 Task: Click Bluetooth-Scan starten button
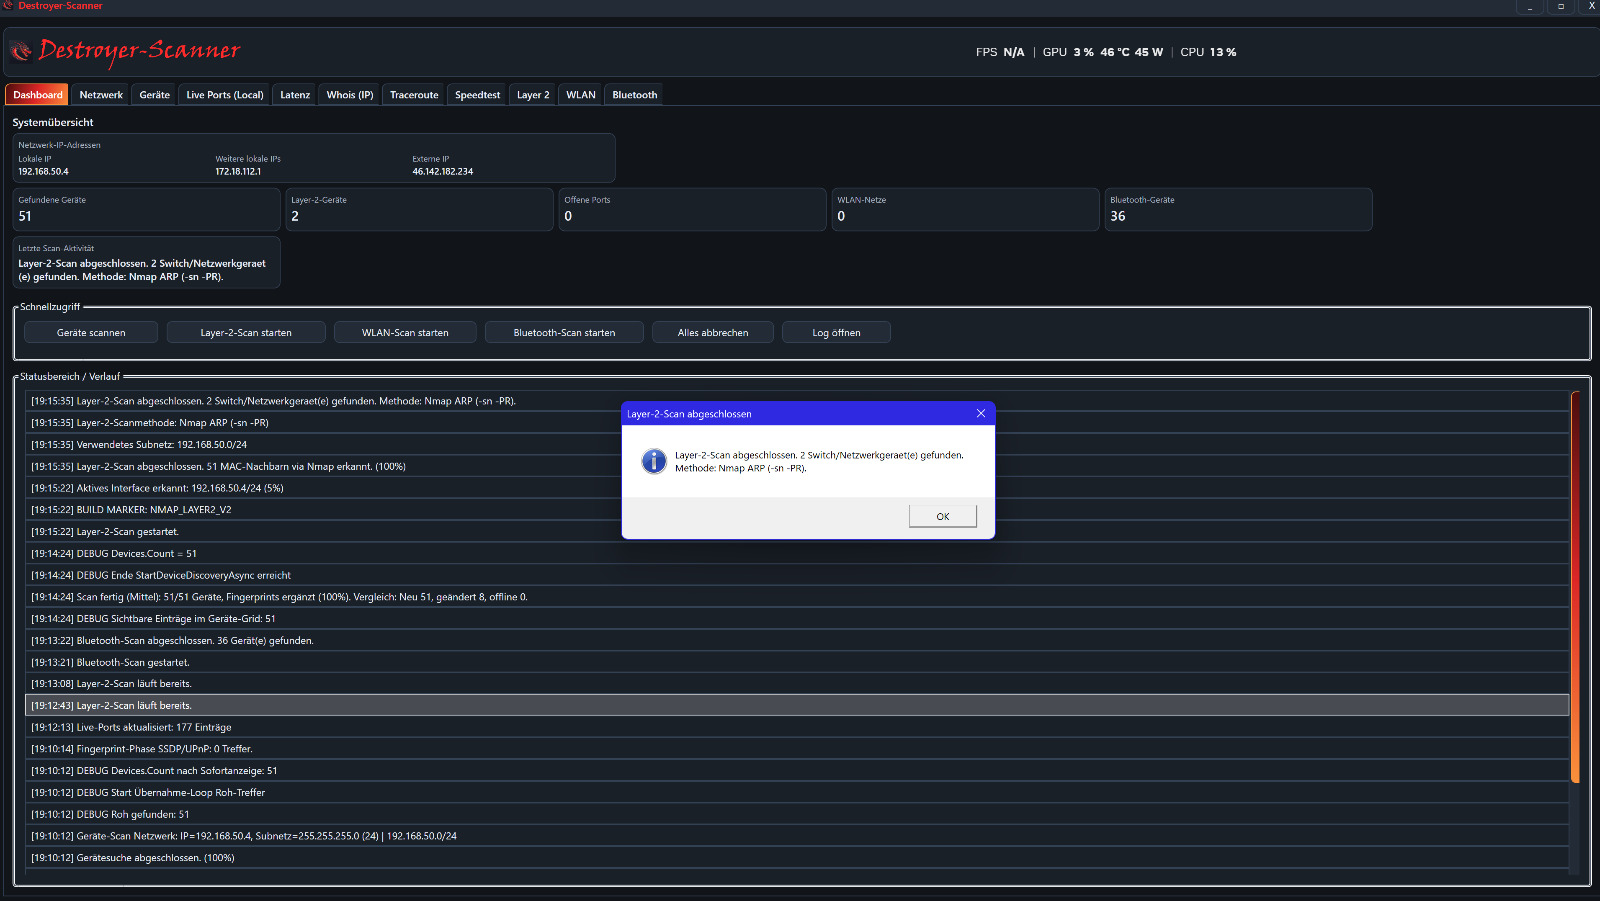pyautogui.click(x=564, y=332)
